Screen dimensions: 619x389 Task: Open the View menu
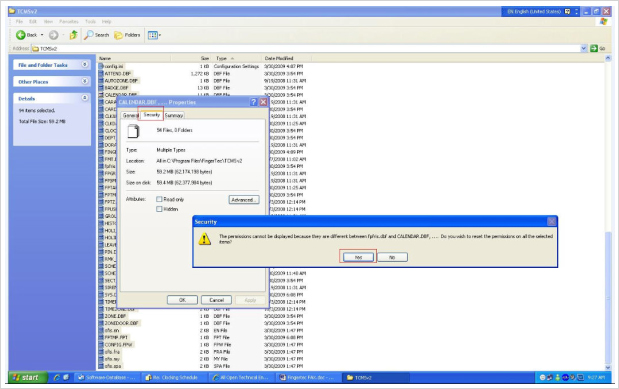pos(48,21)
